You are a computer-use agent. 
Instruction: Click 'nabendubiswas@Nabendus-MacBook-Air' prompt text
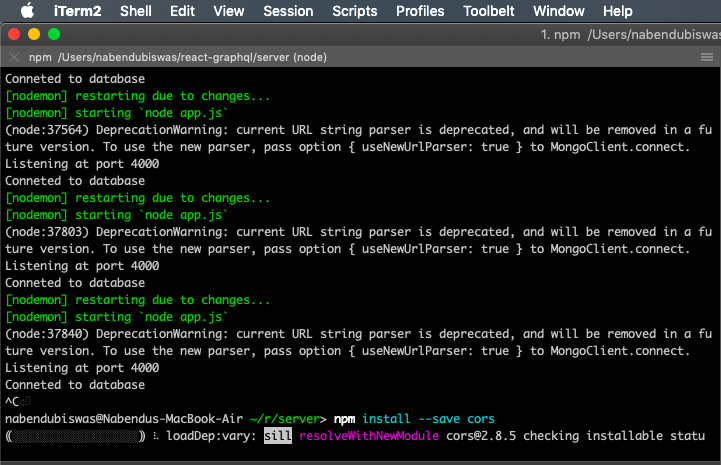click(x=124, y=419)
